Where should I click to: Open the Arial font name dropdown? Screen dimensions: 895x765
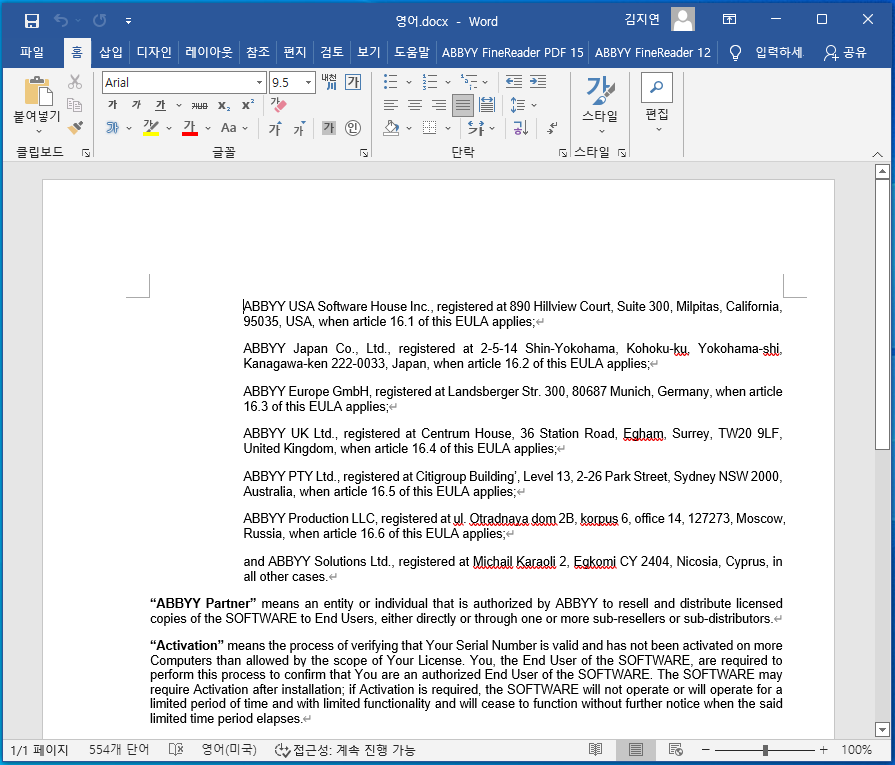(260, 83)
